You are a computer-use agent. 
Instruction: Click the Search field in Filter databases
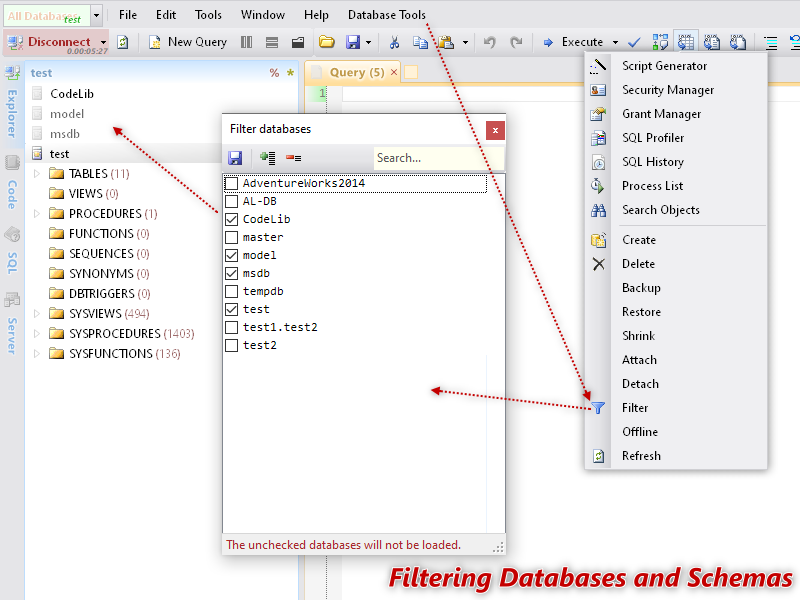point(438,158)
